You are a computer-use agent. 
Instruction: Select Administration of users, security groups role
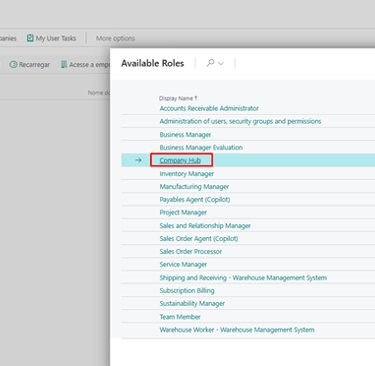click(x=240, y=121)
